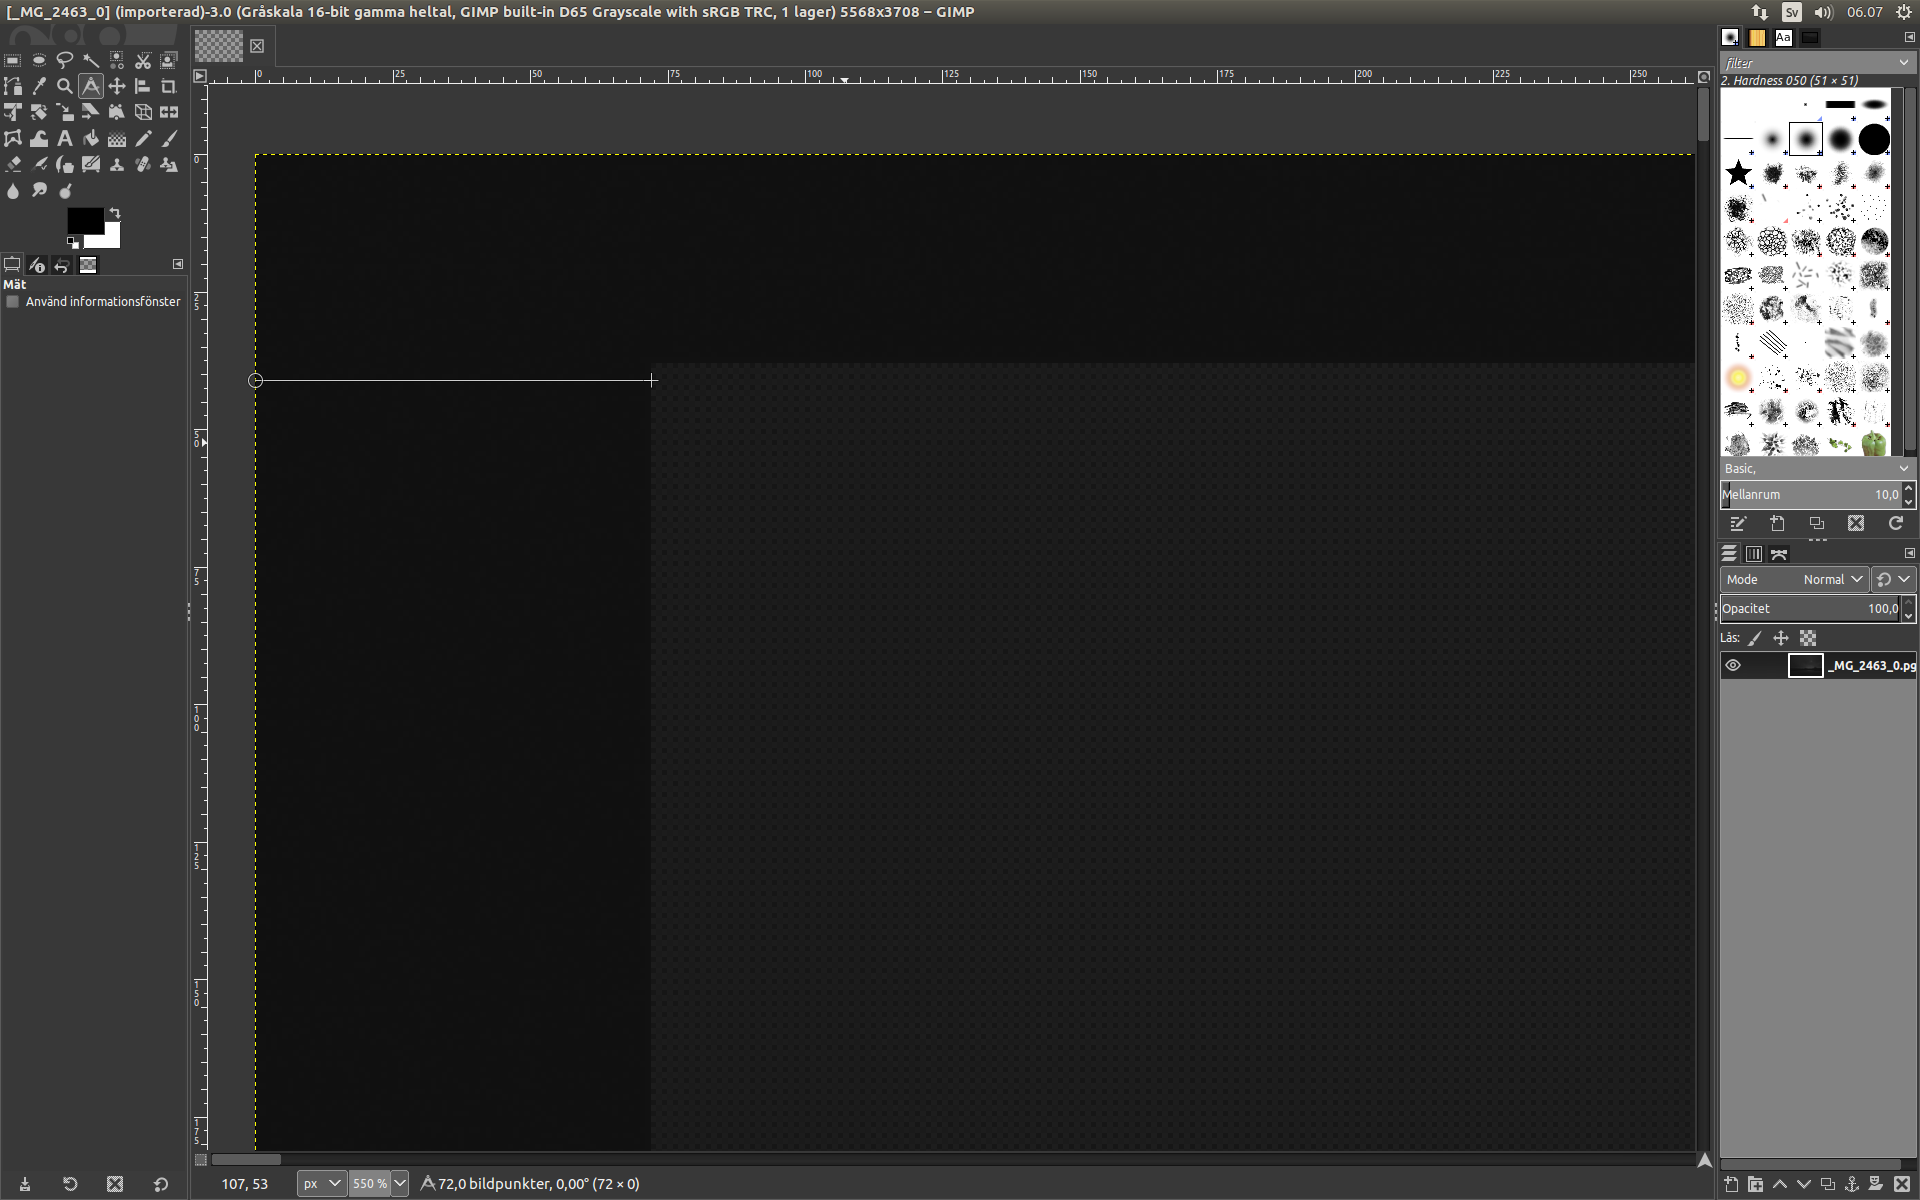This screenshot has height=1200, width=1920.
Task: Select the Smudge tool
Action: pos(39,189)
